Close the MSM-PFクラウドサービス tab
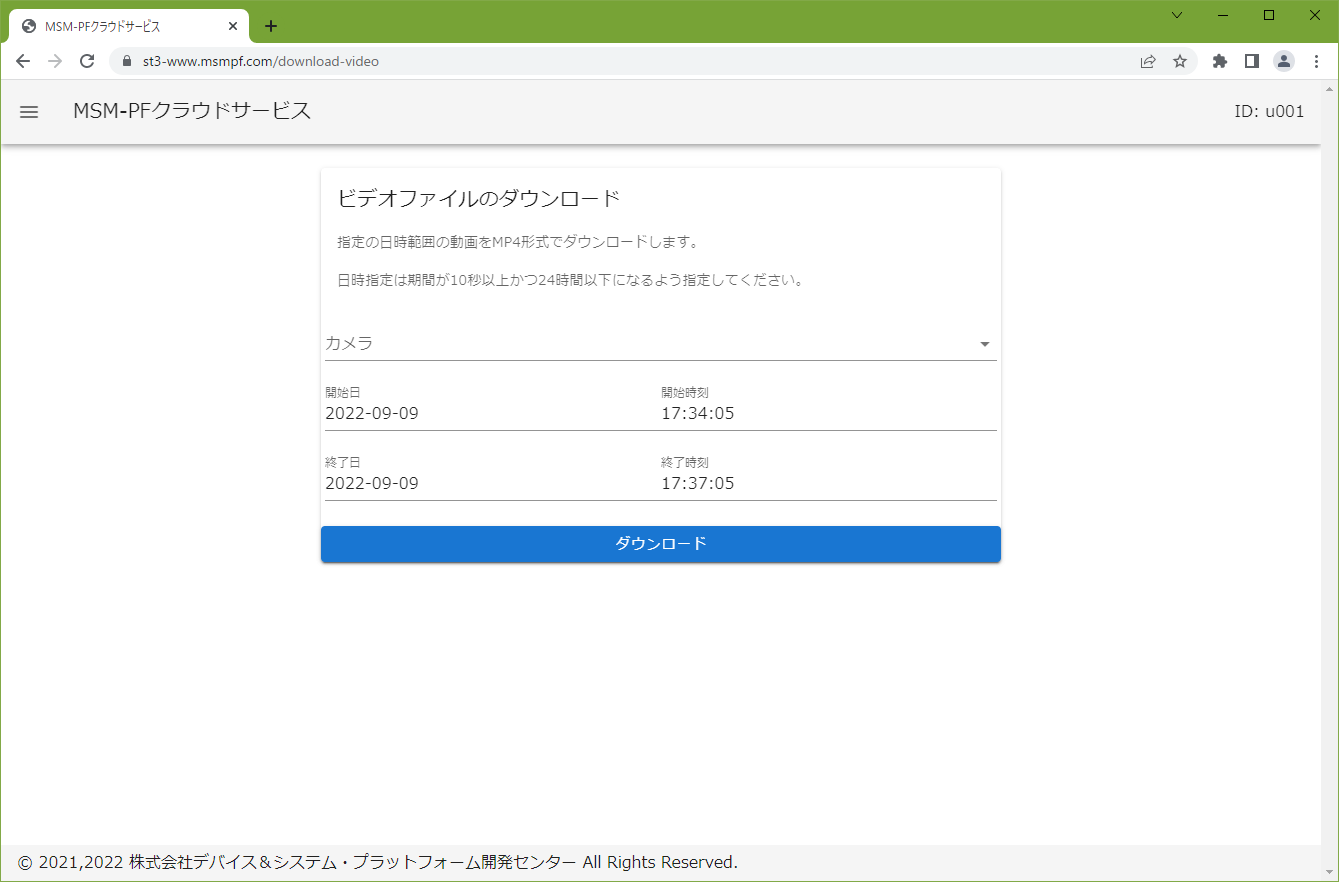Screen dimensions: 1339x882 pyautogui.click(x=233, y=27)
